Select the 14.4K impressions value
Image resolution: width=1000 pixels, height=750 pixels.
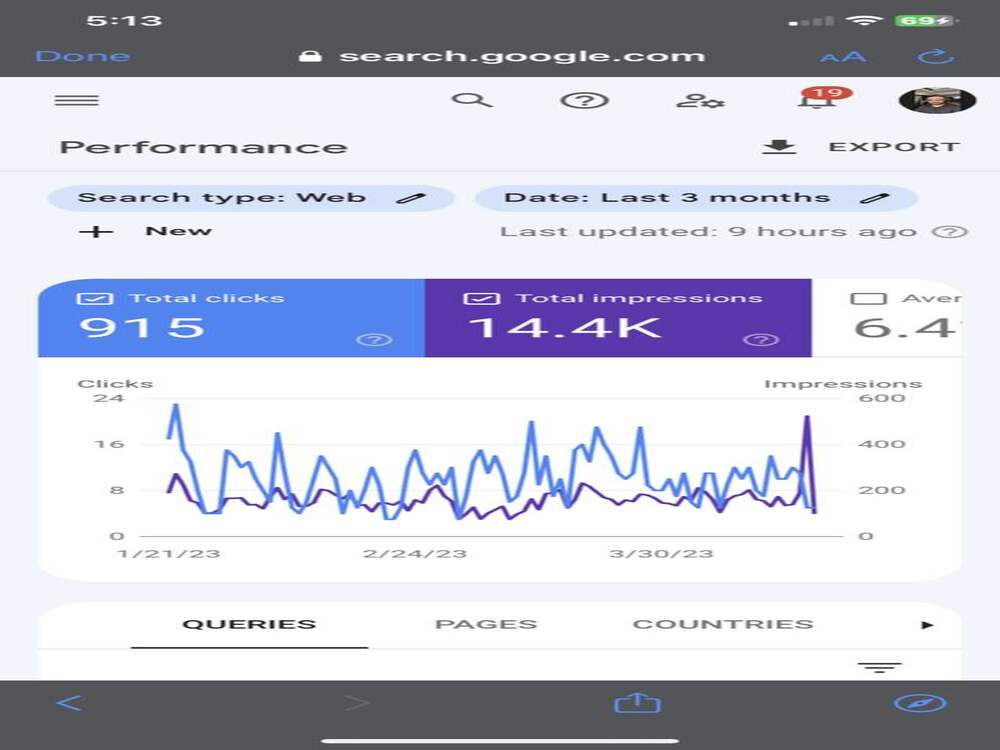pos(564,327)
